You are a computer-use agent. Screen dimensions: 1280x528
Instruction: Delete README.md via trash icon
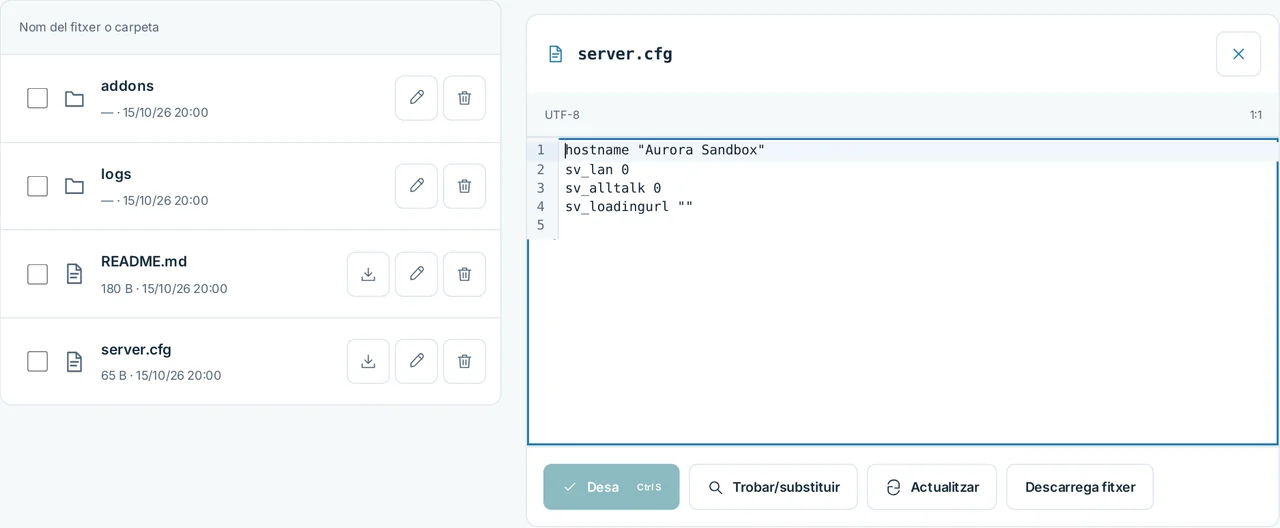click(x=464, y=274)
